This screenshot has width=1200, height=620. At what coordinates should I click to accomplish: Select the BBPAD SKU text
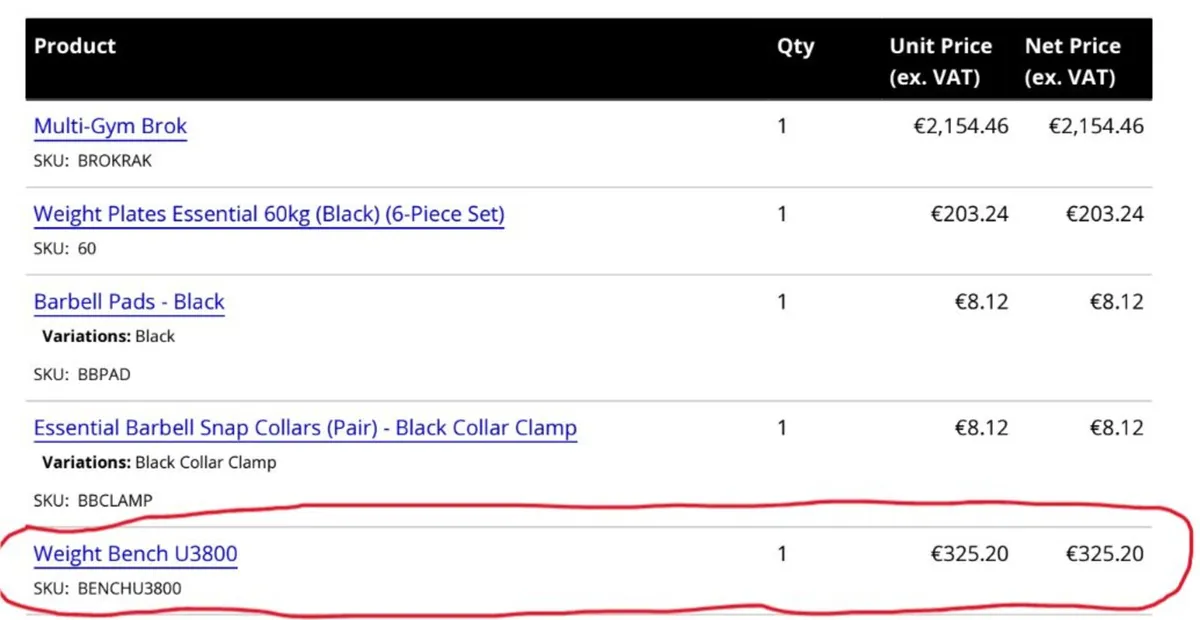click(x=104, y=374)
